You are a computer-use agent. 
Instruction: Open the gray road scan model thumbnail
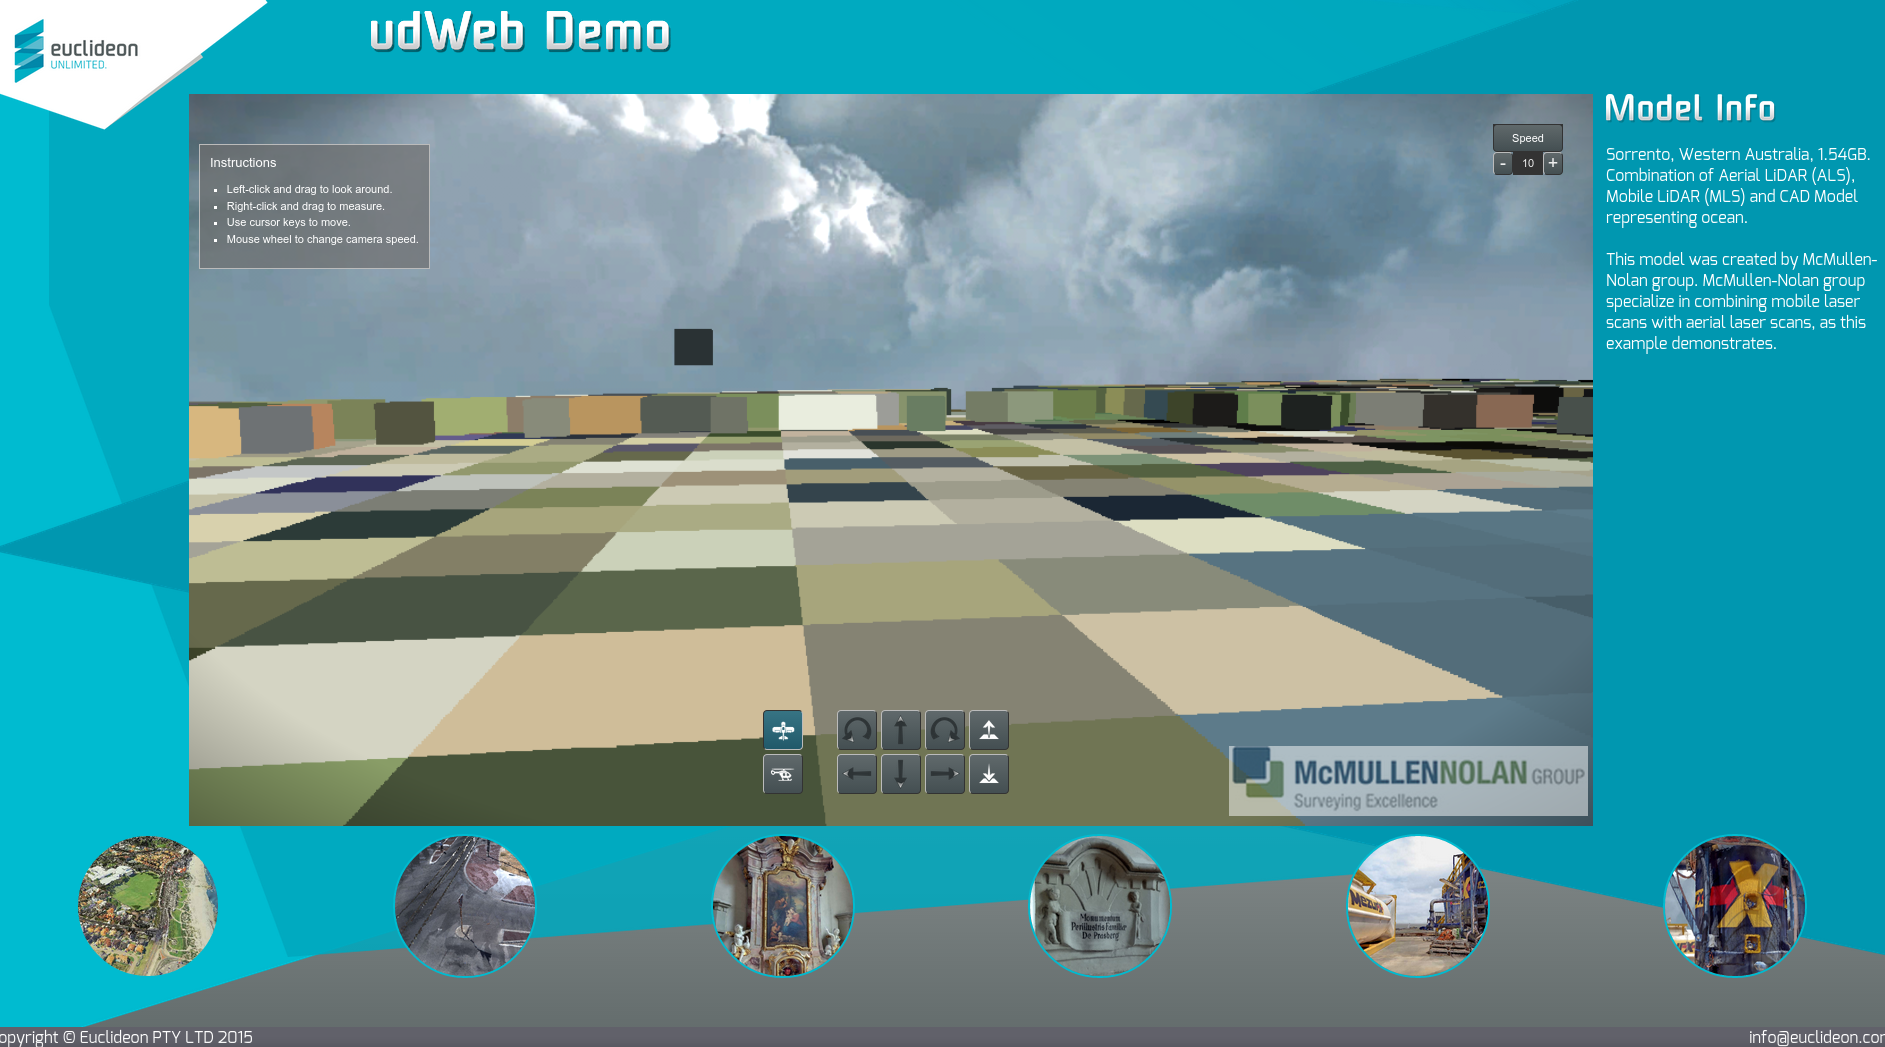pyautogui.click(x=465, y=906)
